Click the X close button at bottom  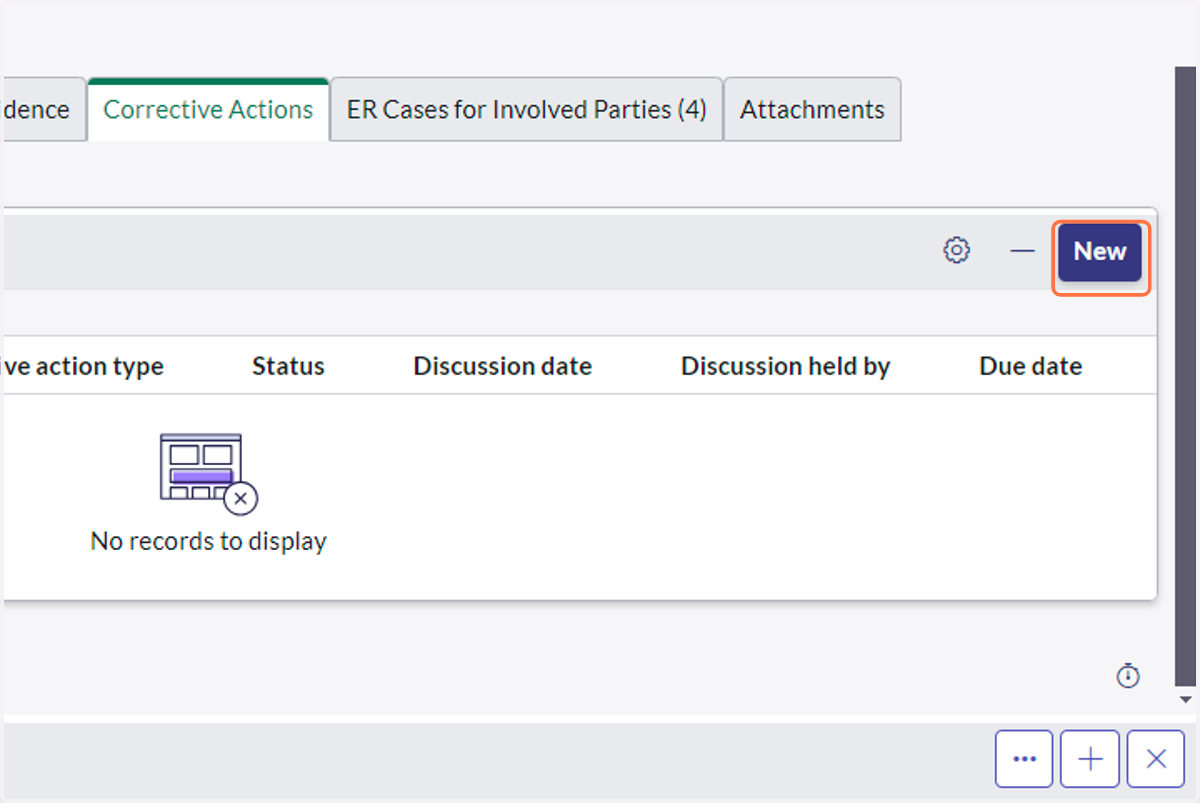[1156, 759]
